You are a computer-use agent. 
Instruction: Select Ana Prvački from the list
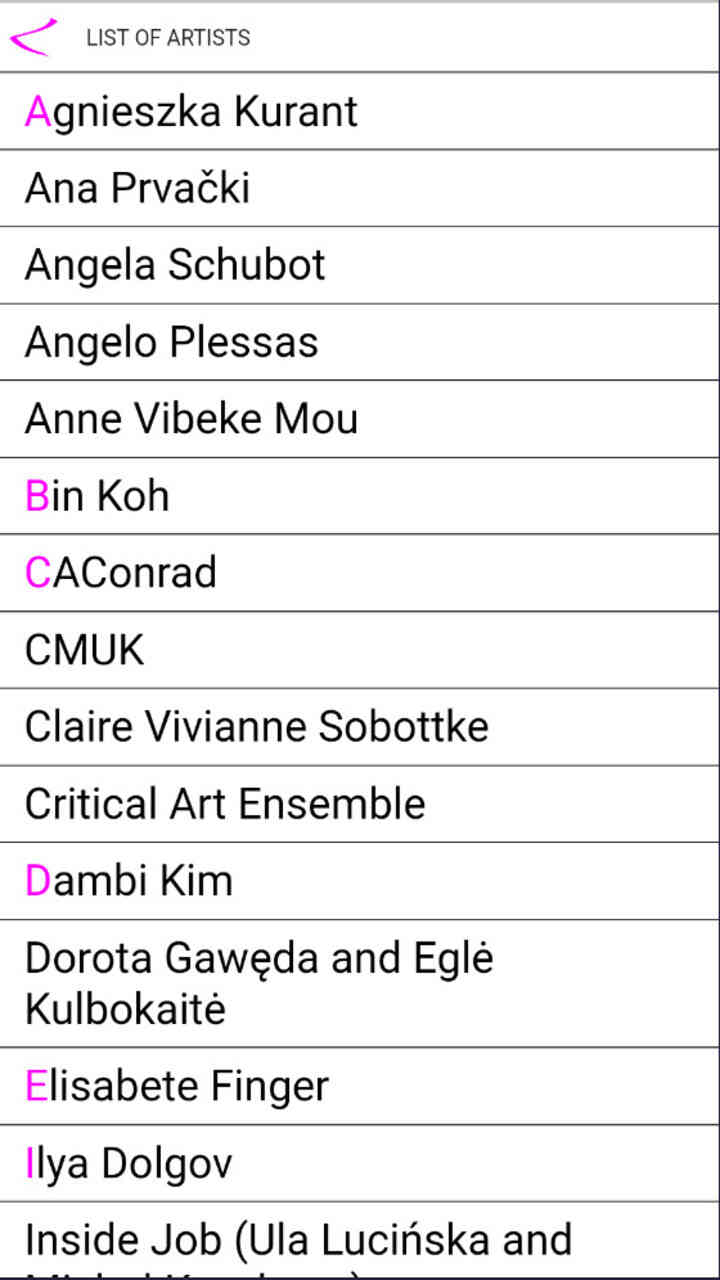tap(138, 188)
